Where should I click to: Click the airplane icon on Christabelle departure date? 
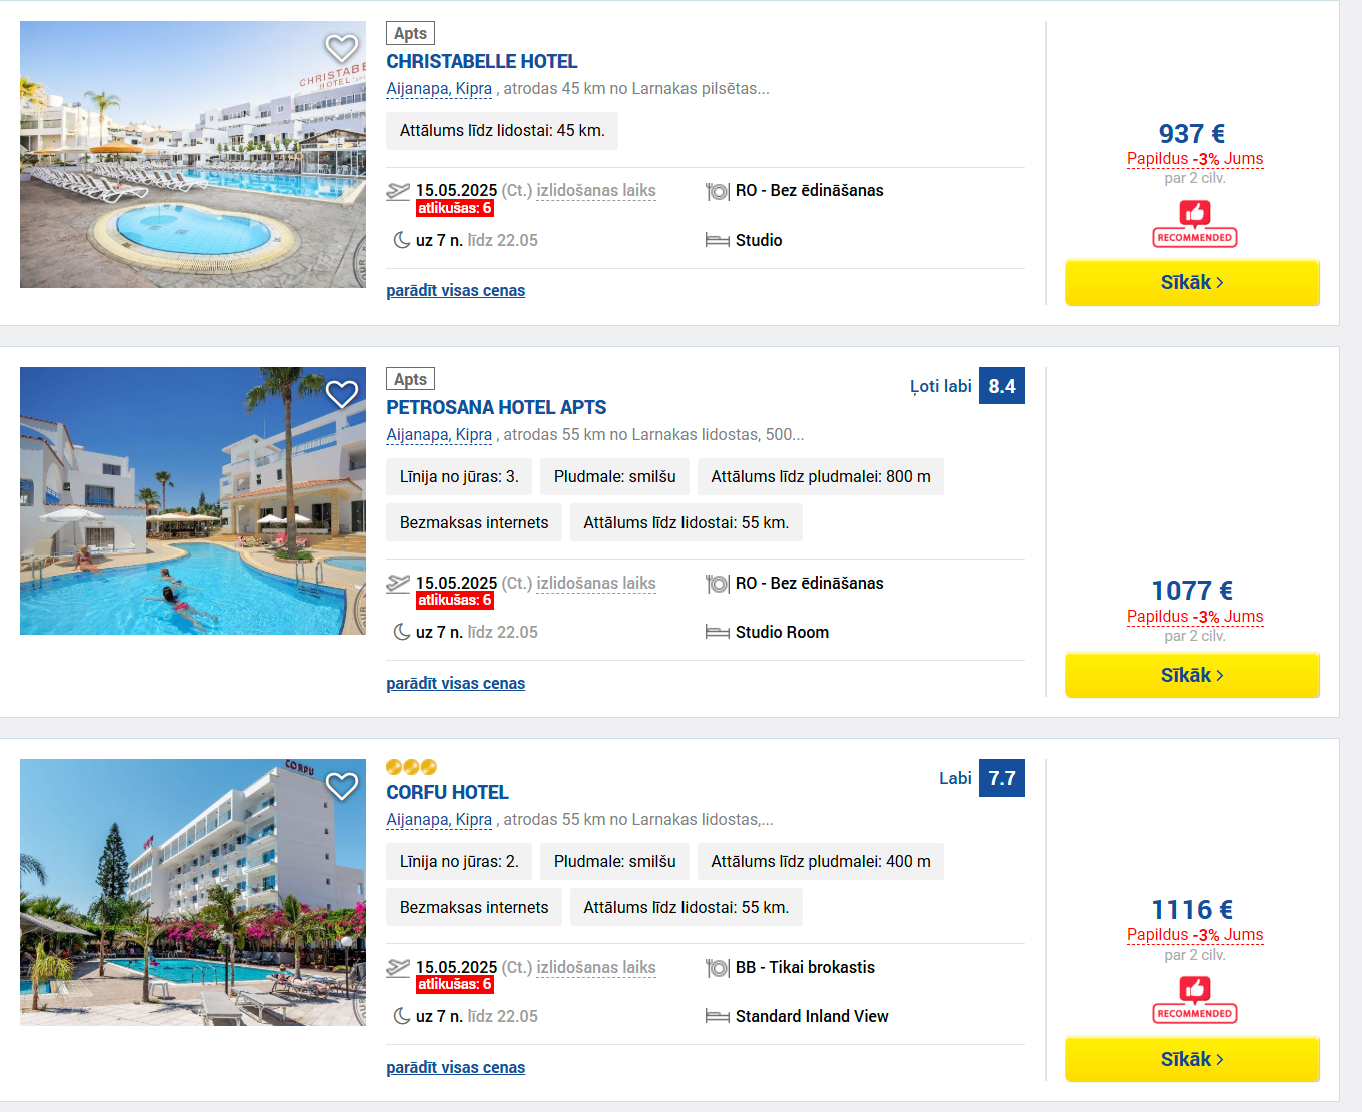(x=398, y=191)
